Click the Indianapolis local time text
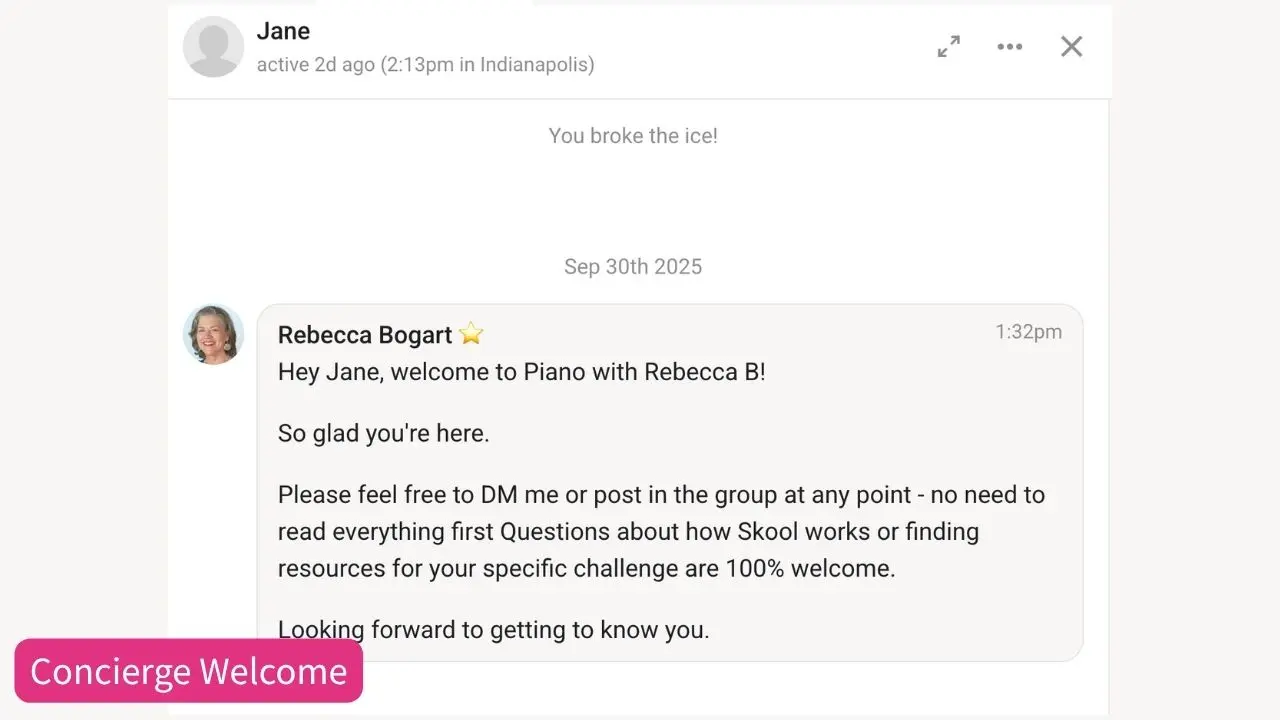 [488, 65]
